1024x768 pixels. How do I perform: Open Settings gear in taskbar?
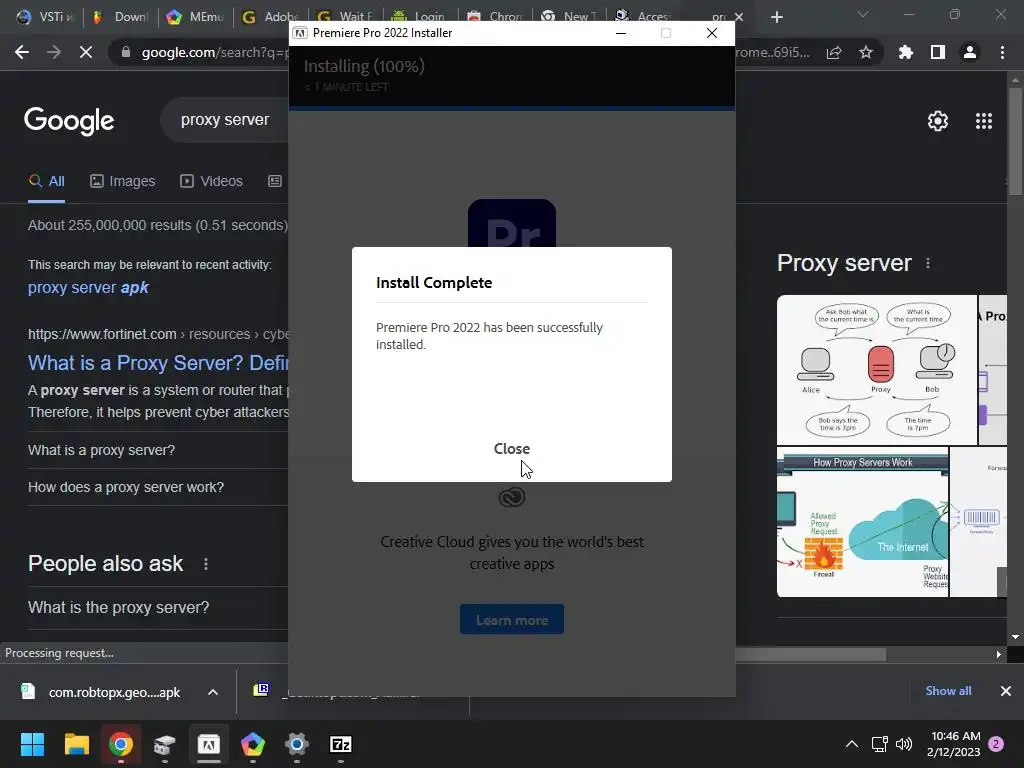point(296,744)
